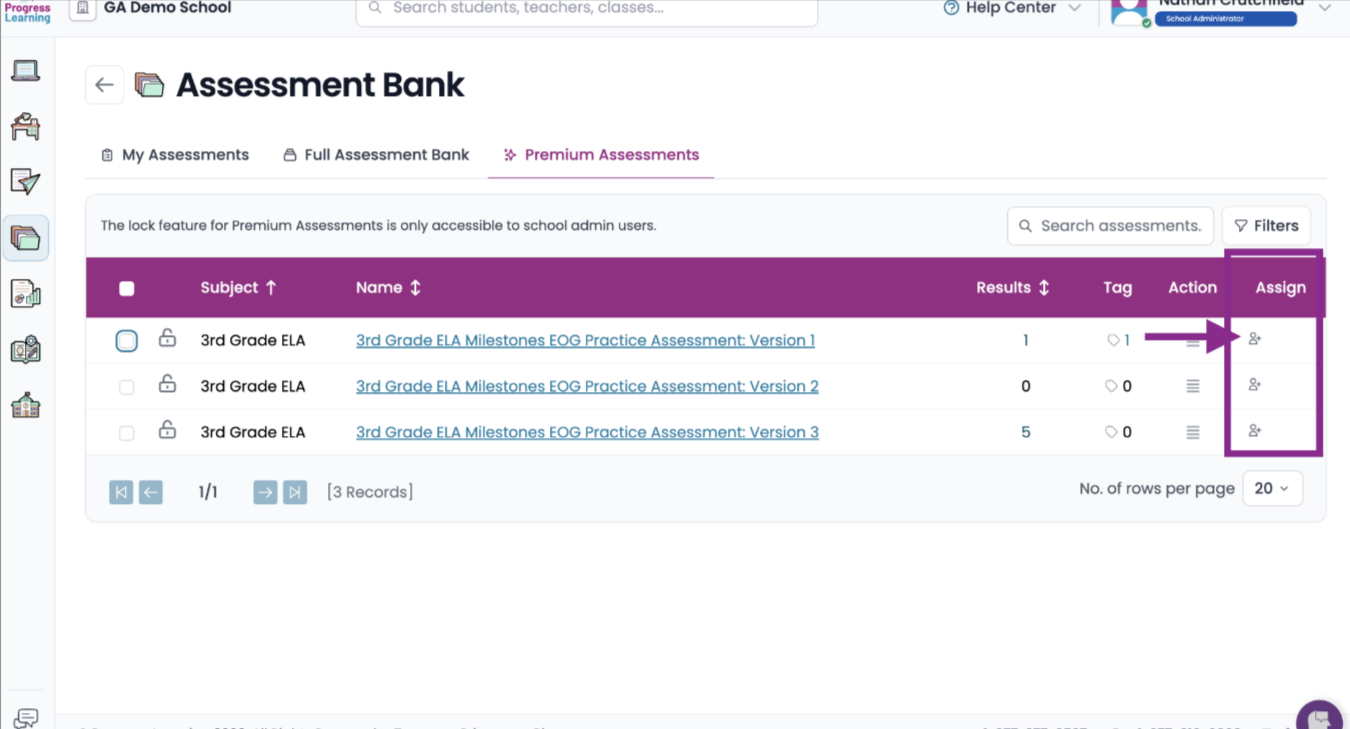View the 1 result for Version 1
The width and height of the screenshot is (1350, 729).
1025,340
